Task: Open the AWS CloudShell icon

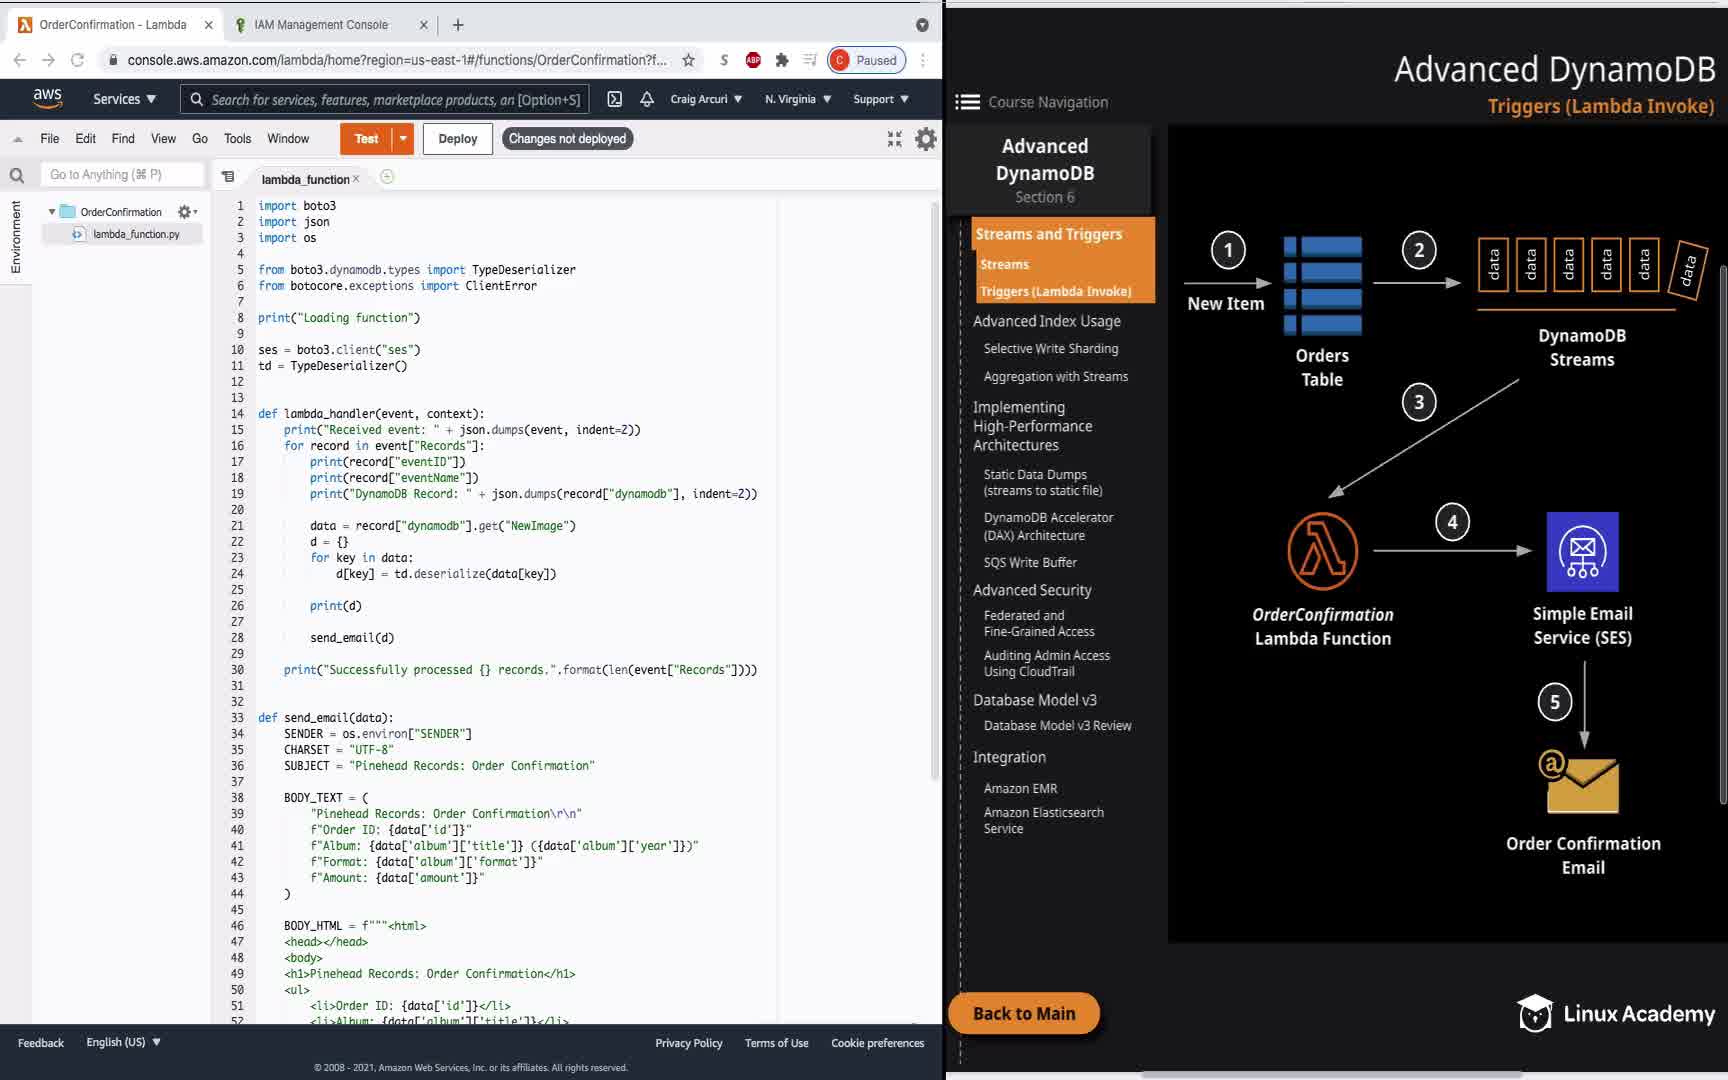Action: coord(615,99)
